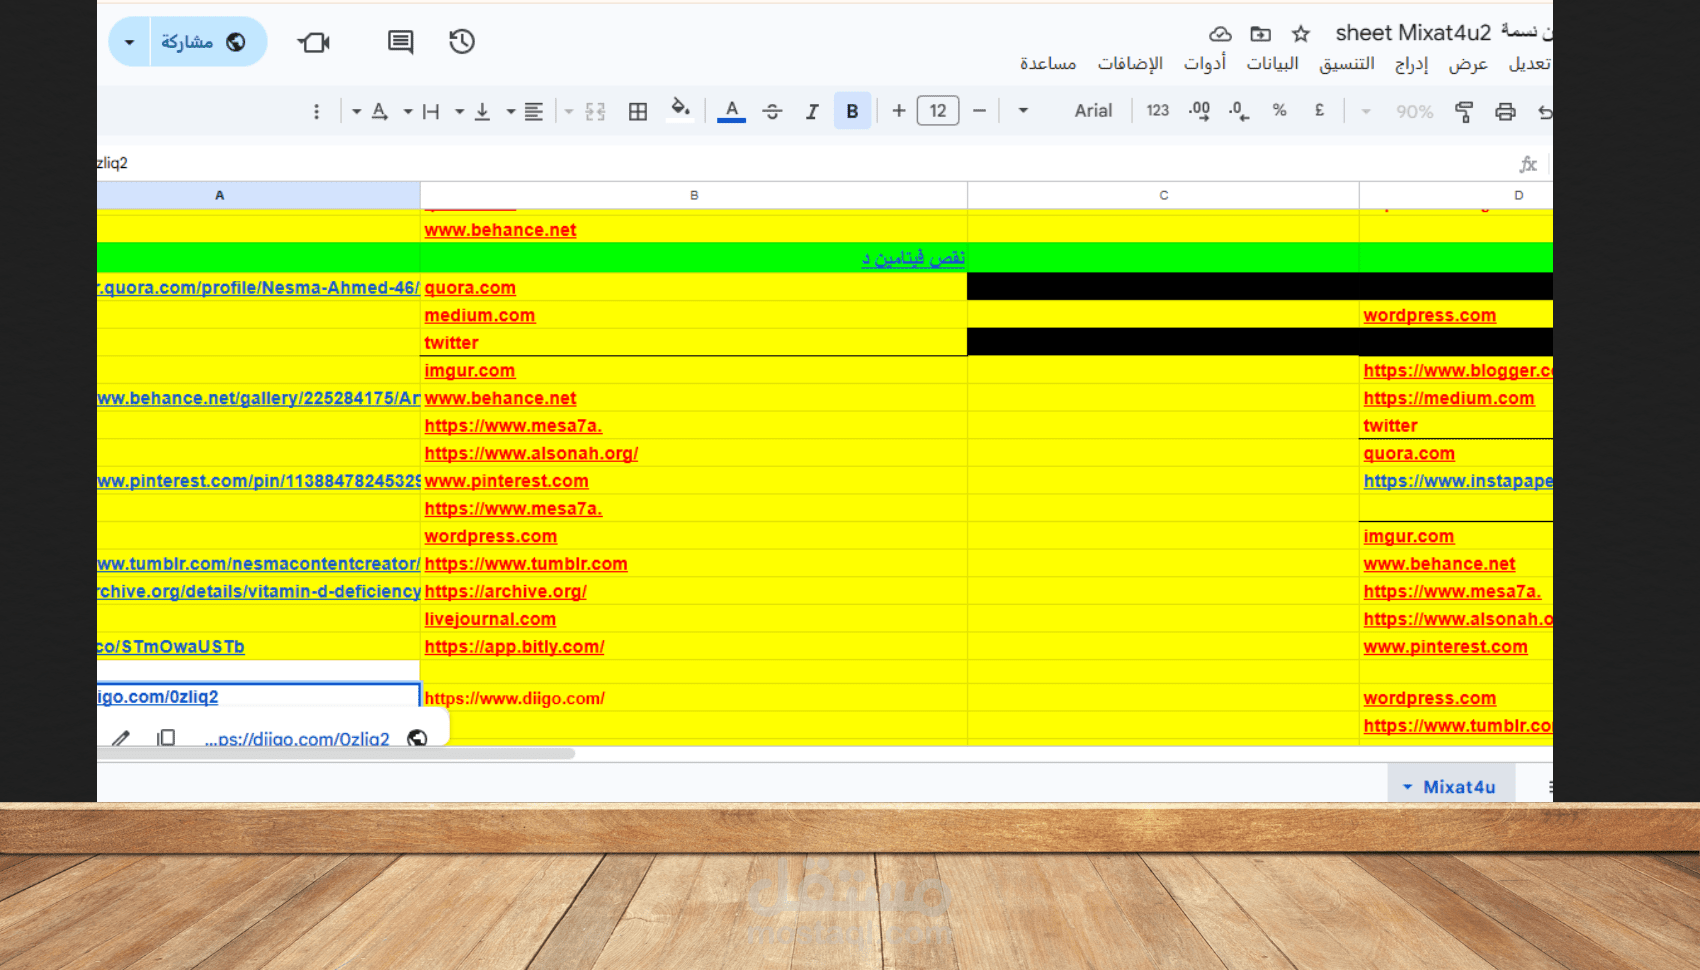Open the عرض (View) menu
Viewport: 1700px width, 970px height.
coord(1468,64)
